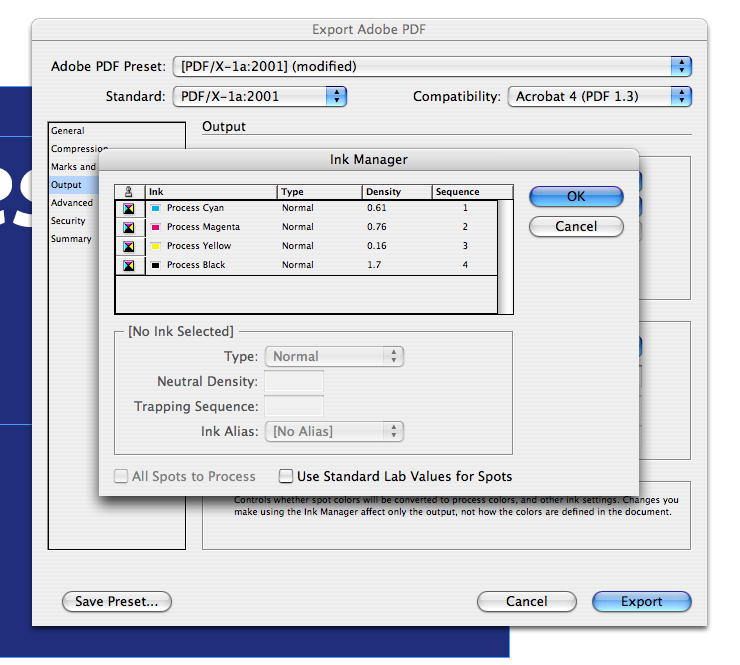Viewport: 740px width, 665px height.
Task: Click the yellow color swatch
Action: click(155, 246)
